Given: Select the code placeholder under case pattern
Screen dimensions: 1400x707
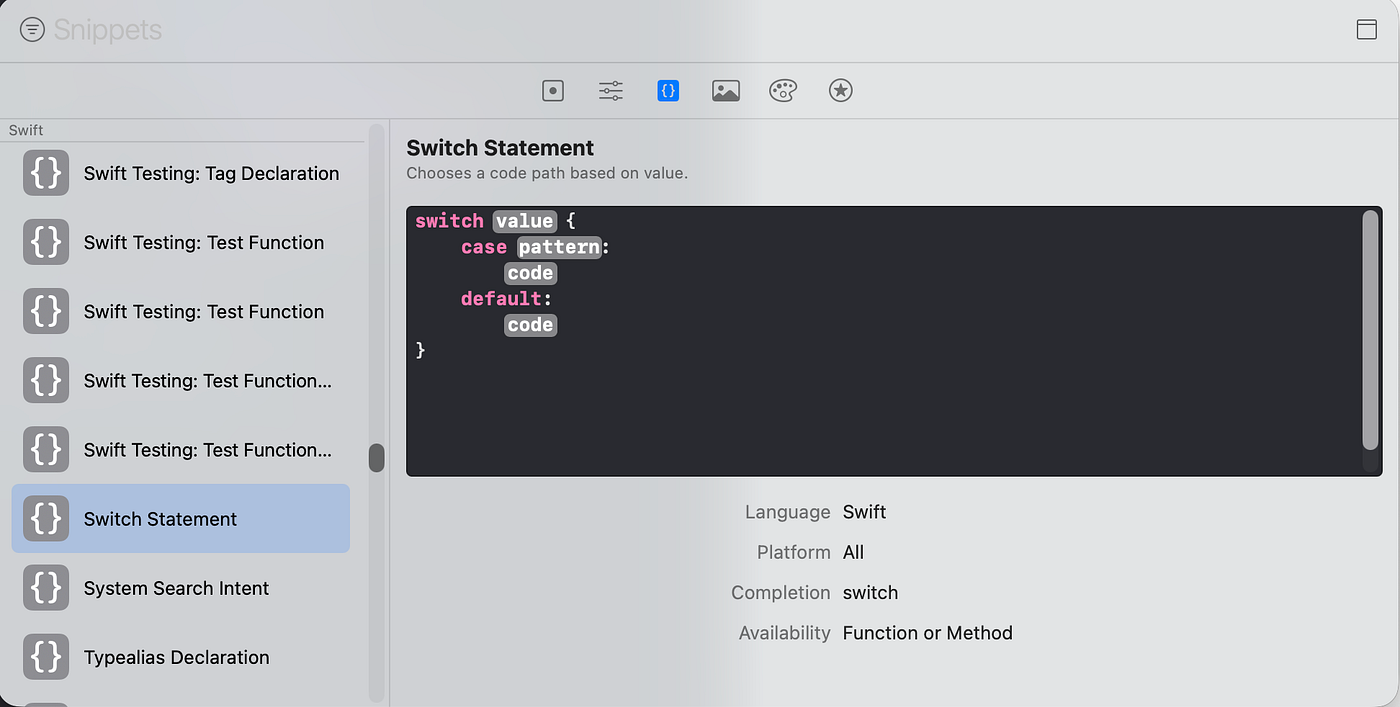Looking at the screenshot, I should click(530, 273).
